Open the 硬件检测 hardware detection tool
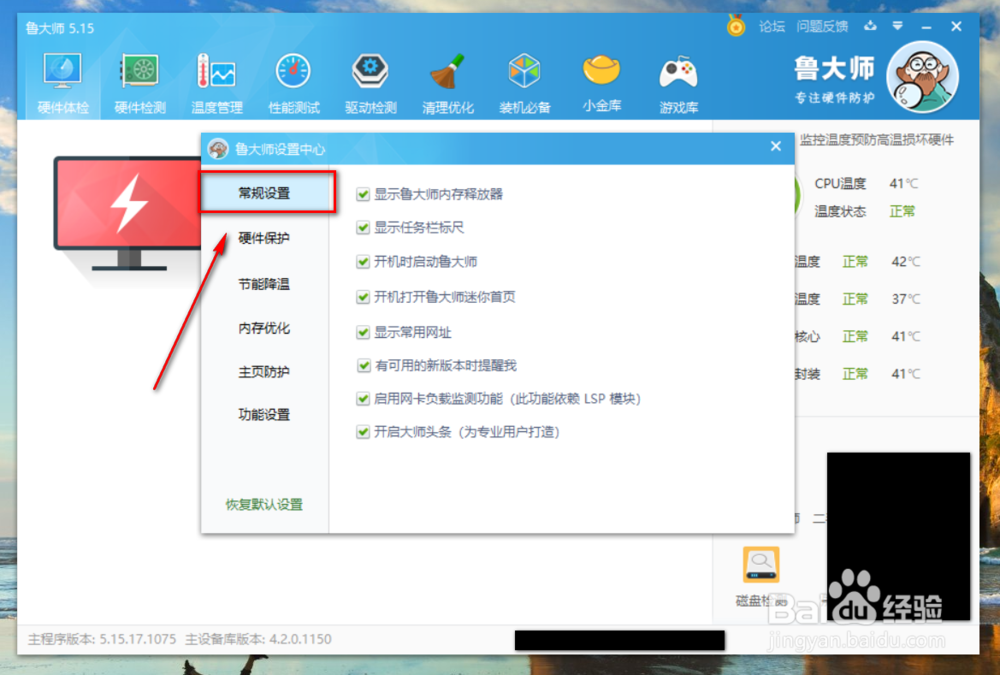The height and width of the screenshot is (675, 1000). pyautogui.click(x=139, y=80)
